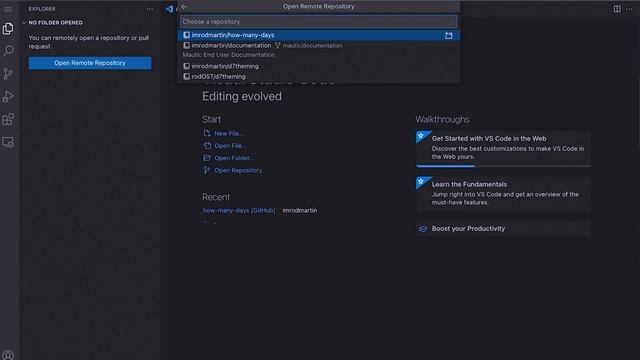Click the Open Folder icon

[x=207, y=158]
